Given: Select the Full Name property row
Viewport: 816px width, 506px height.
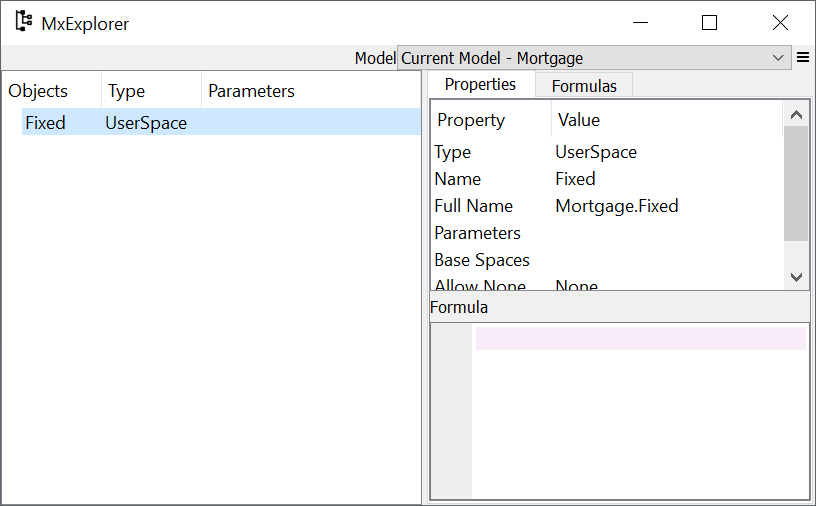Looking at the screenshot, I should pyautogui.click(x=473, y=206).
